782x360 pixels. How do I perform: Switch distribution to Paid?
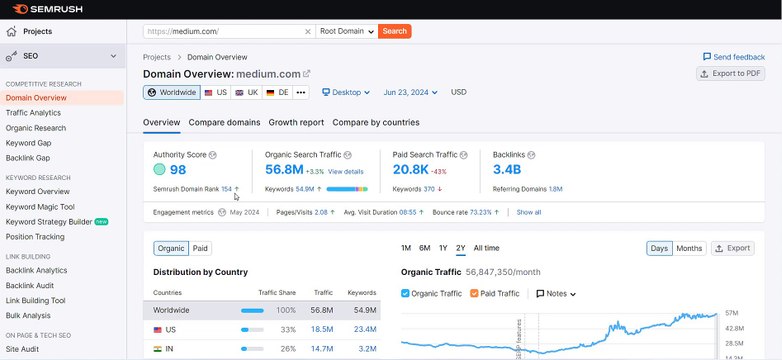tap(200, 248)
